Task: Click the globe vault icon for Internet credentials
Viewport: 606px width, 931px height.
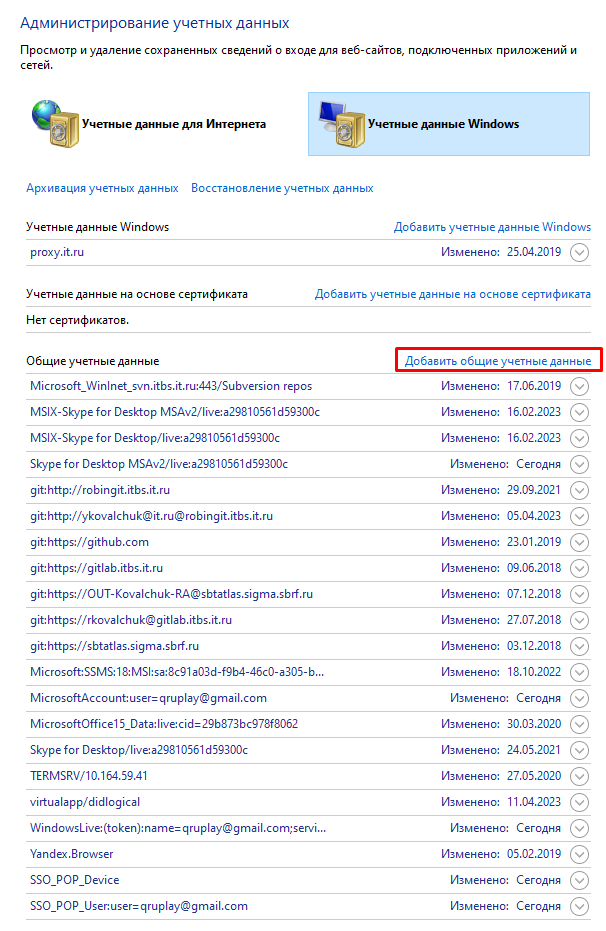Action: pyautogui.click(x=55, y=124)
